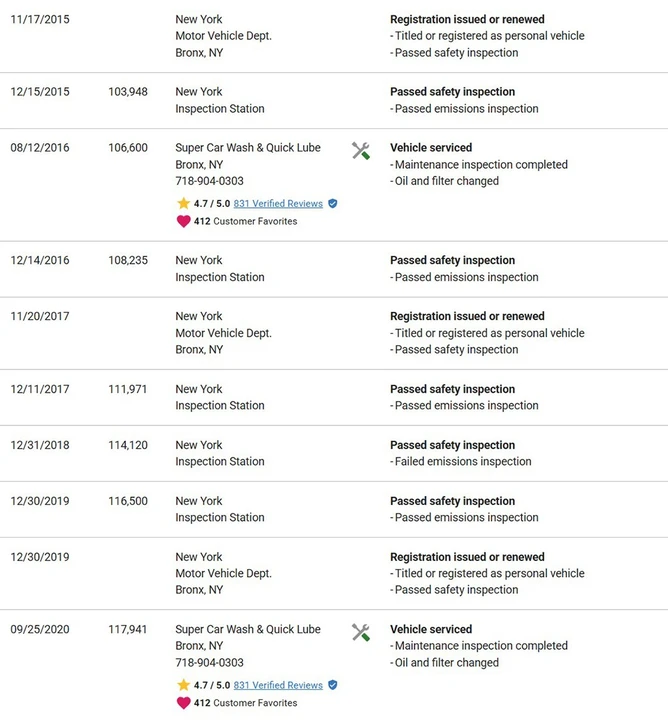Screen dimensions: 668x720
Task: Click the 412 Customer Favorites text in 2020 entry
Action: click(x=245, y=703)
